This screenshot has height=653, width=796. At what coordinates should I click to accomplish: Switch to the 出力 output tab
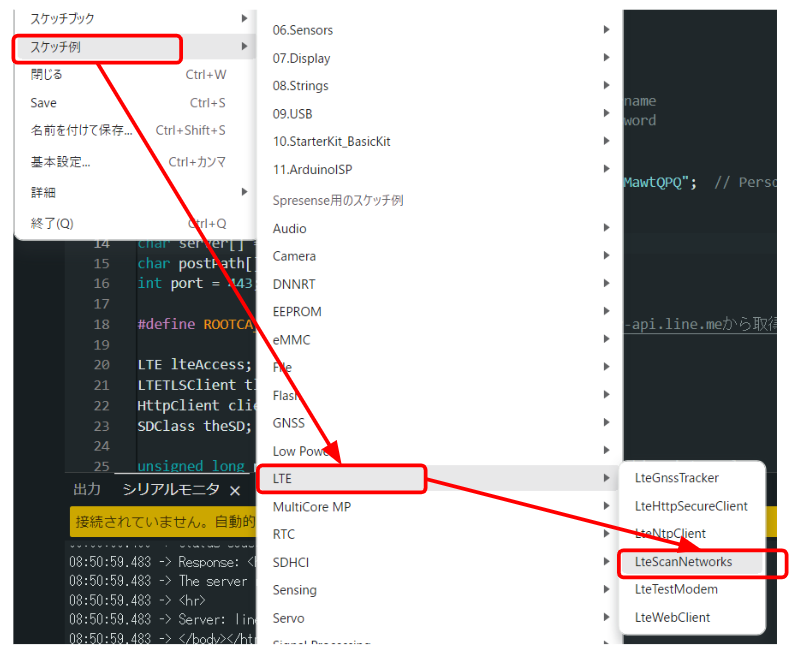point(87,490)
